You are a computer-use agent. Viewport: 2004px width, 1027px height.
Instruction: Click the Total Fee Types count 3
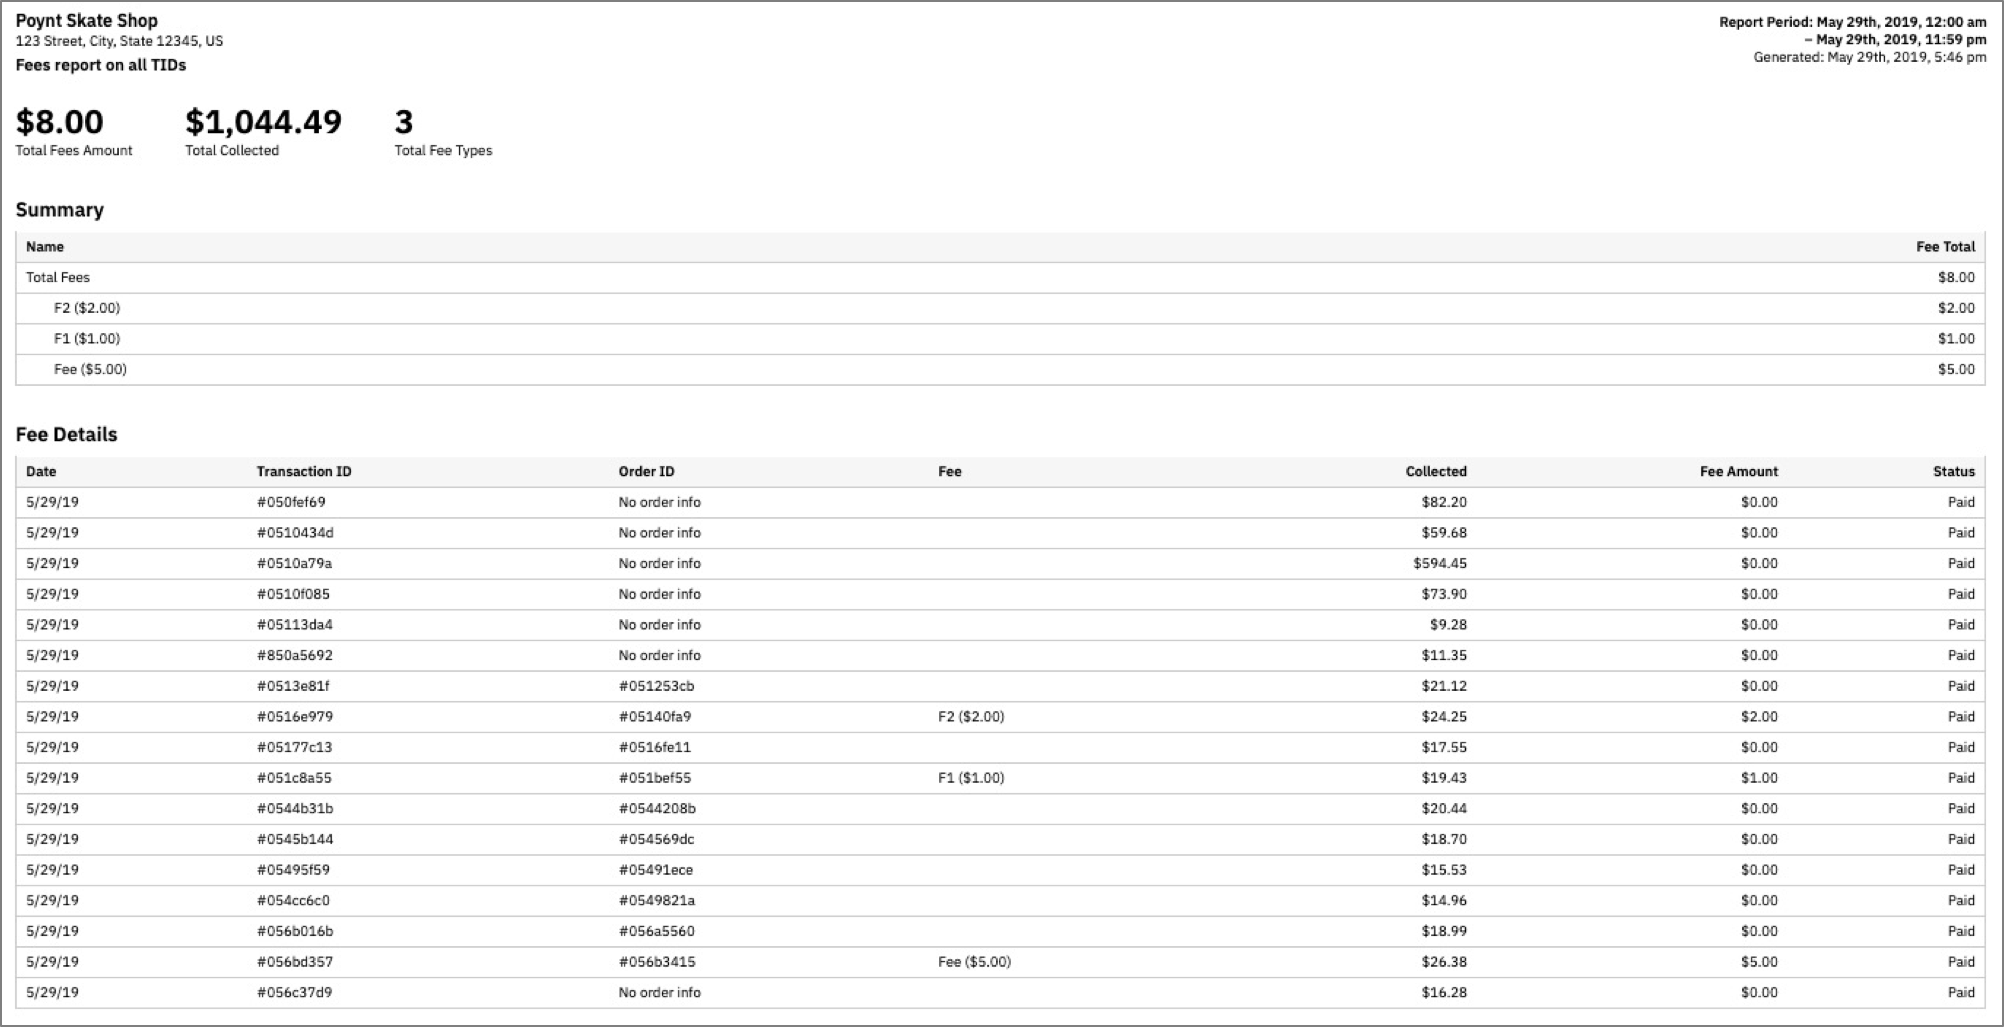[403, 122]
